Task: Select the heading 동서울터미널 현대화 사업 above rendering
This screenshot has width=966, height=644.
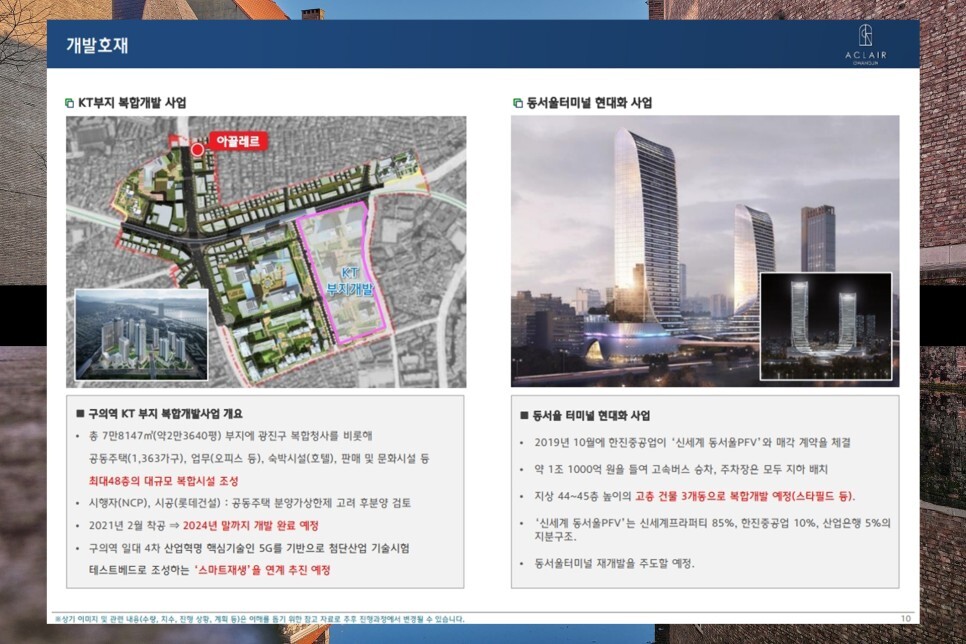Action: [589, 103]
